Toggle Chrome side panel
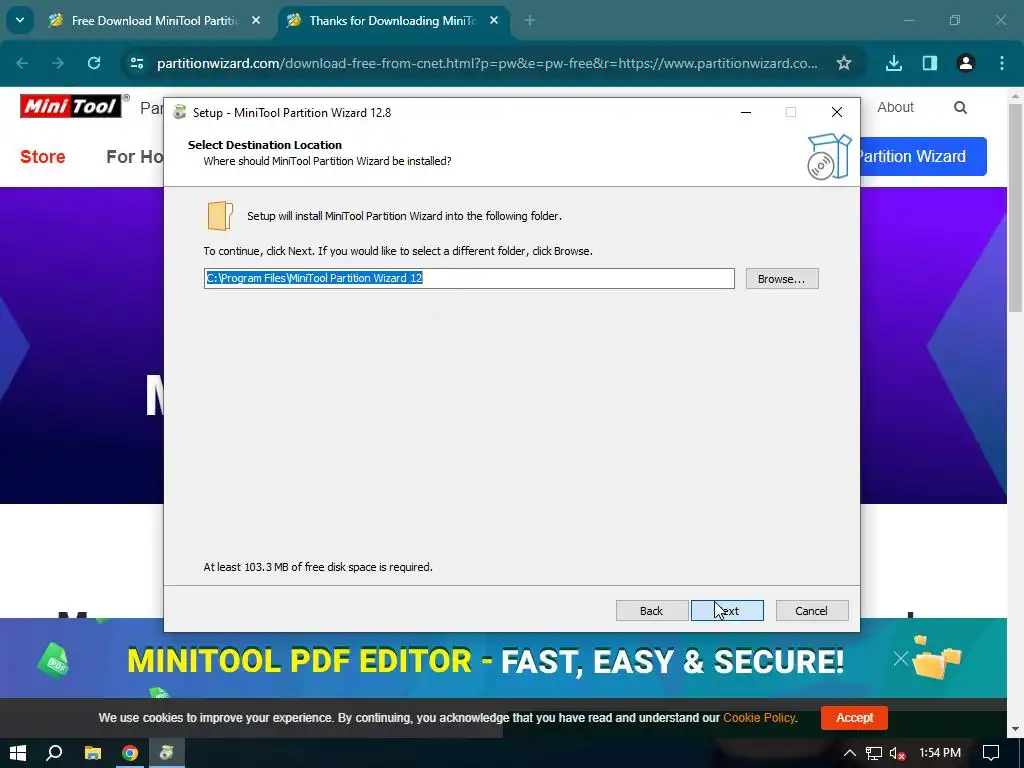 (x=930, y=63)
